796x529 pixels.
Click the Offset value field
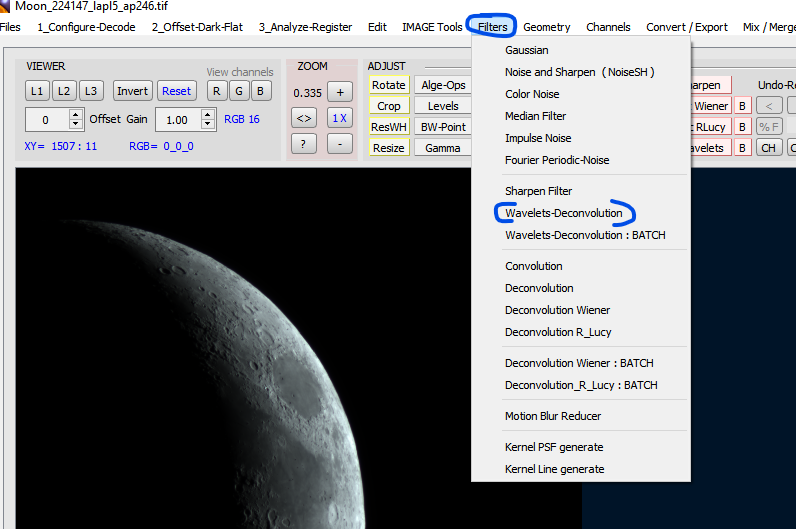tap(47, 120)
